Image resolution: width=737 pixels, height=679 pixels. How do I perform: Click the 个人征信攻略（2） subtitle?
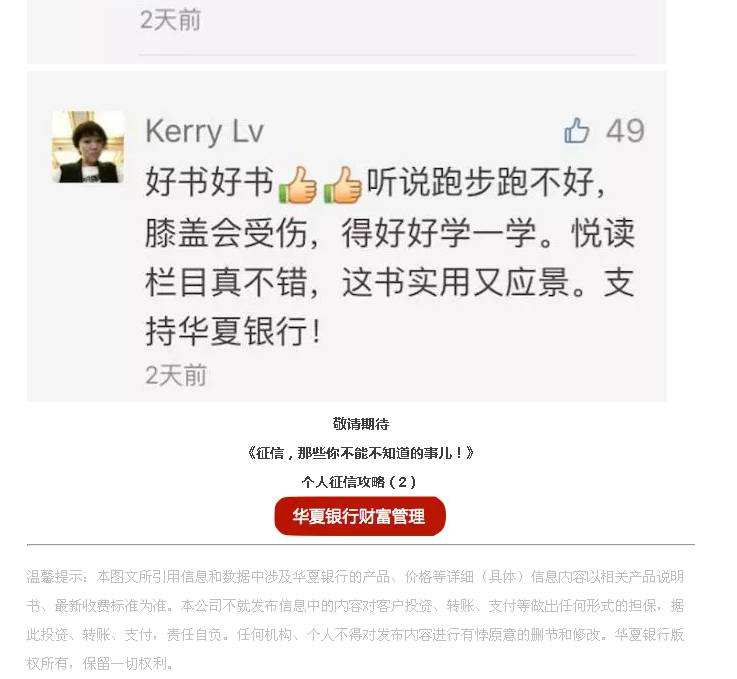point(360,482)
